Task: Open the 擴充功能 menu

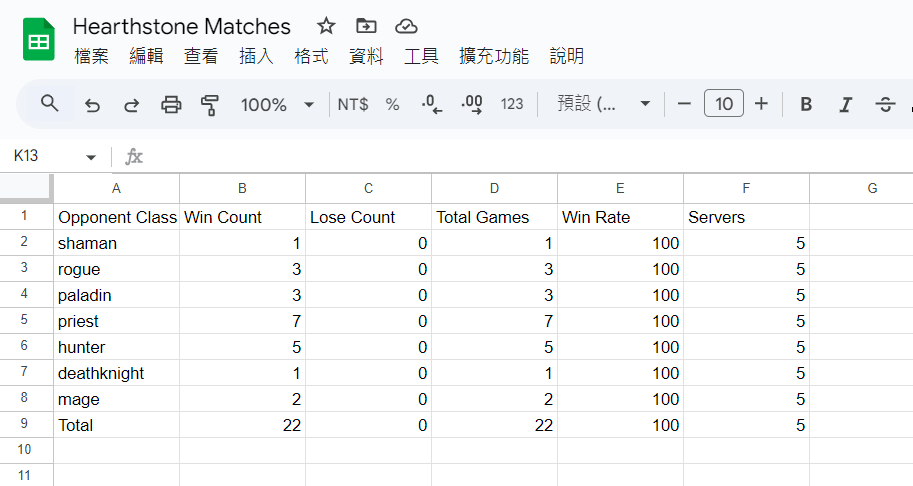Action: (494, 56)
